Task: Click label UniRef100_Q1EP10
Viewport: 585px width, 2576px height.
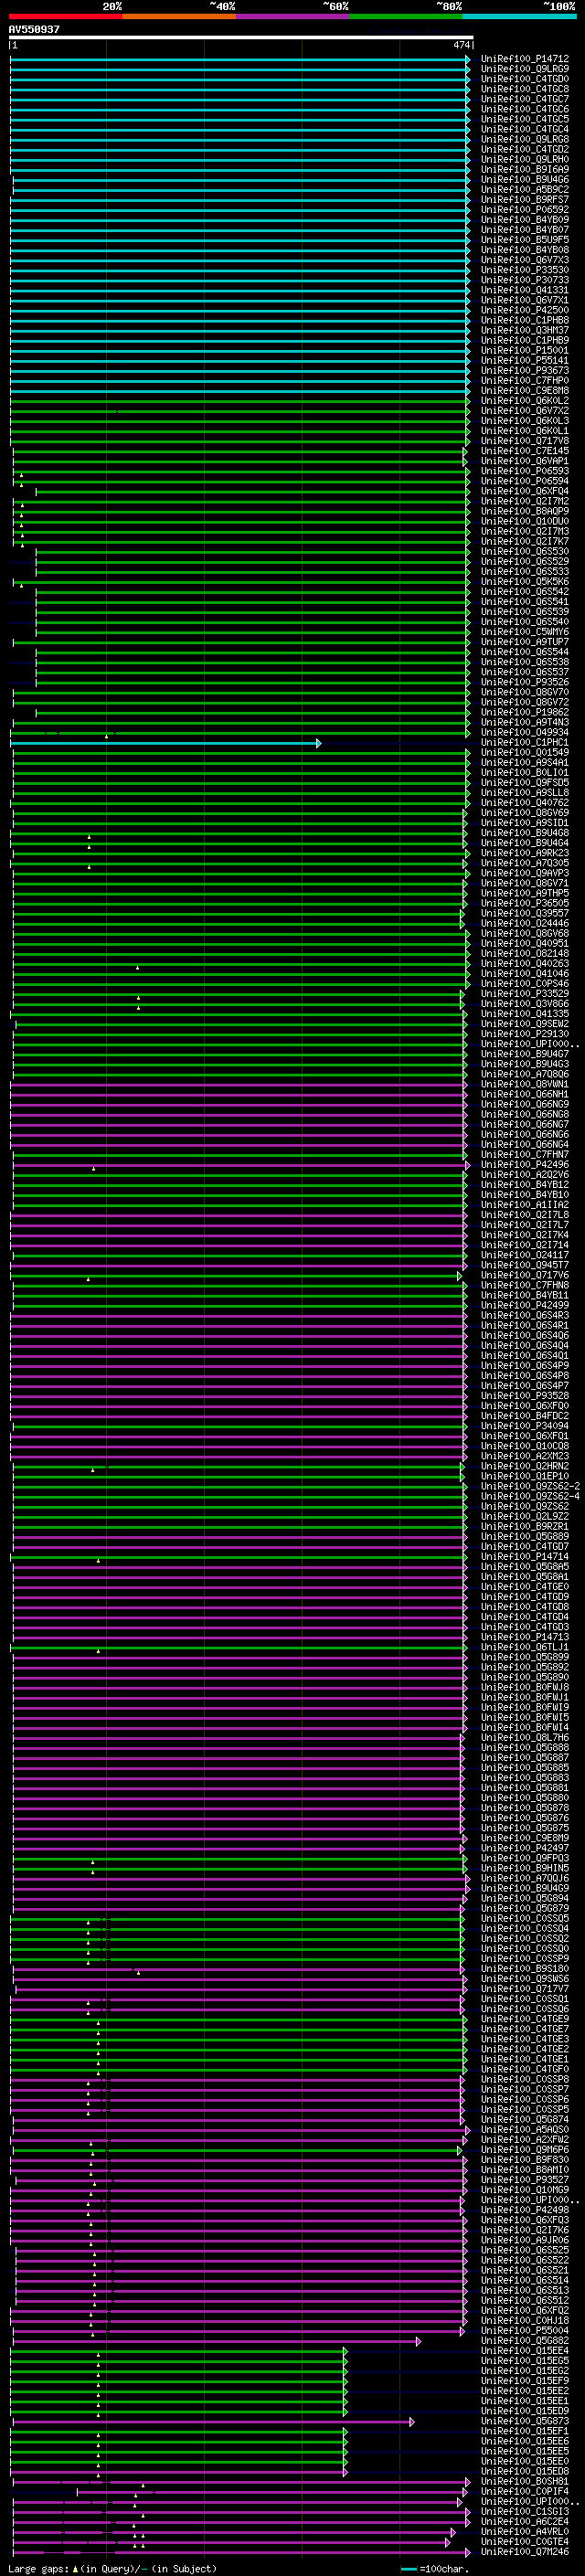Action: point(525,1476)
